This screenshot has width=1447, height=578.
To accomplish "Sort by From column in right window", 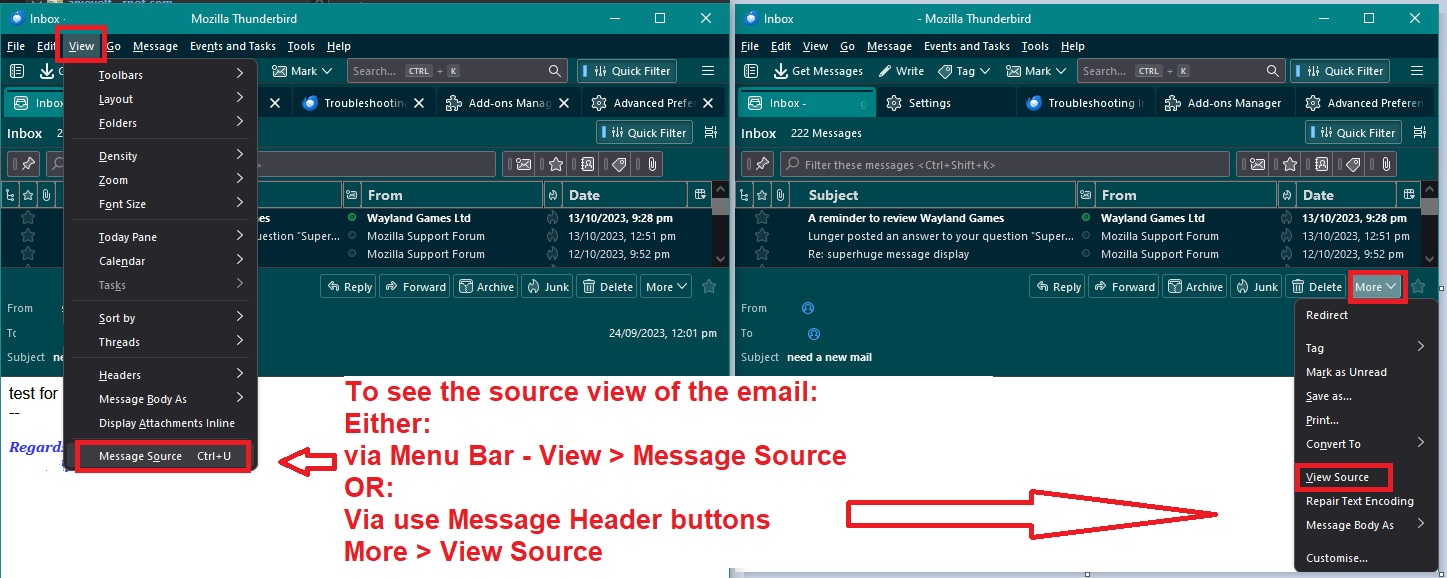I will (x=1186, y=195).
